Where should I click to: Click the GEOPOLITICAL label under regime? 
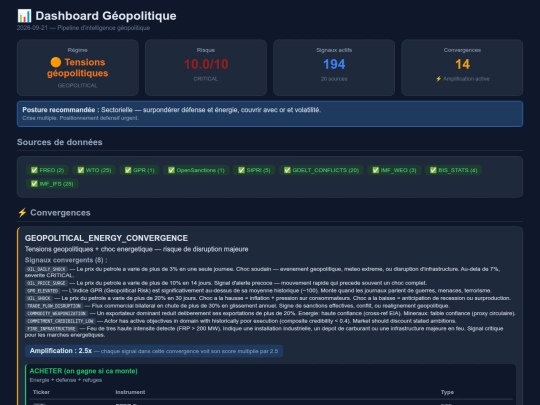(77, 85)
